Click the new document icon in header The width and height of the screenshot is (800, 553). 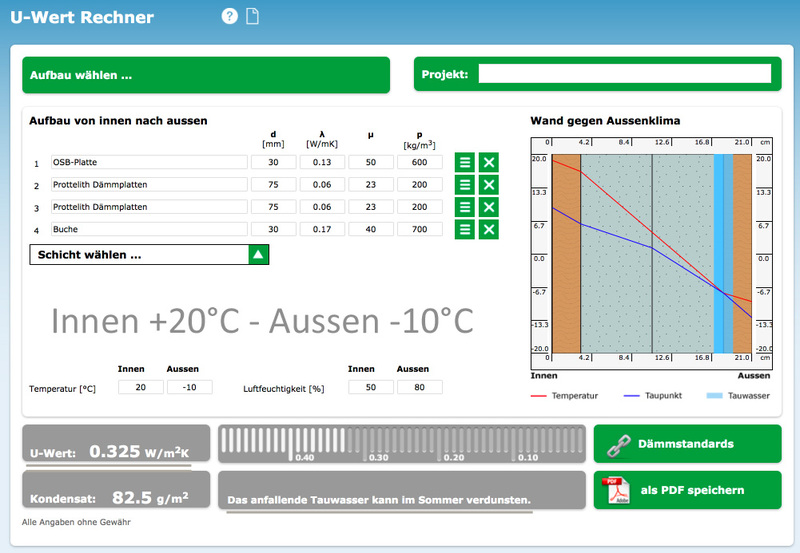[253, 16]
